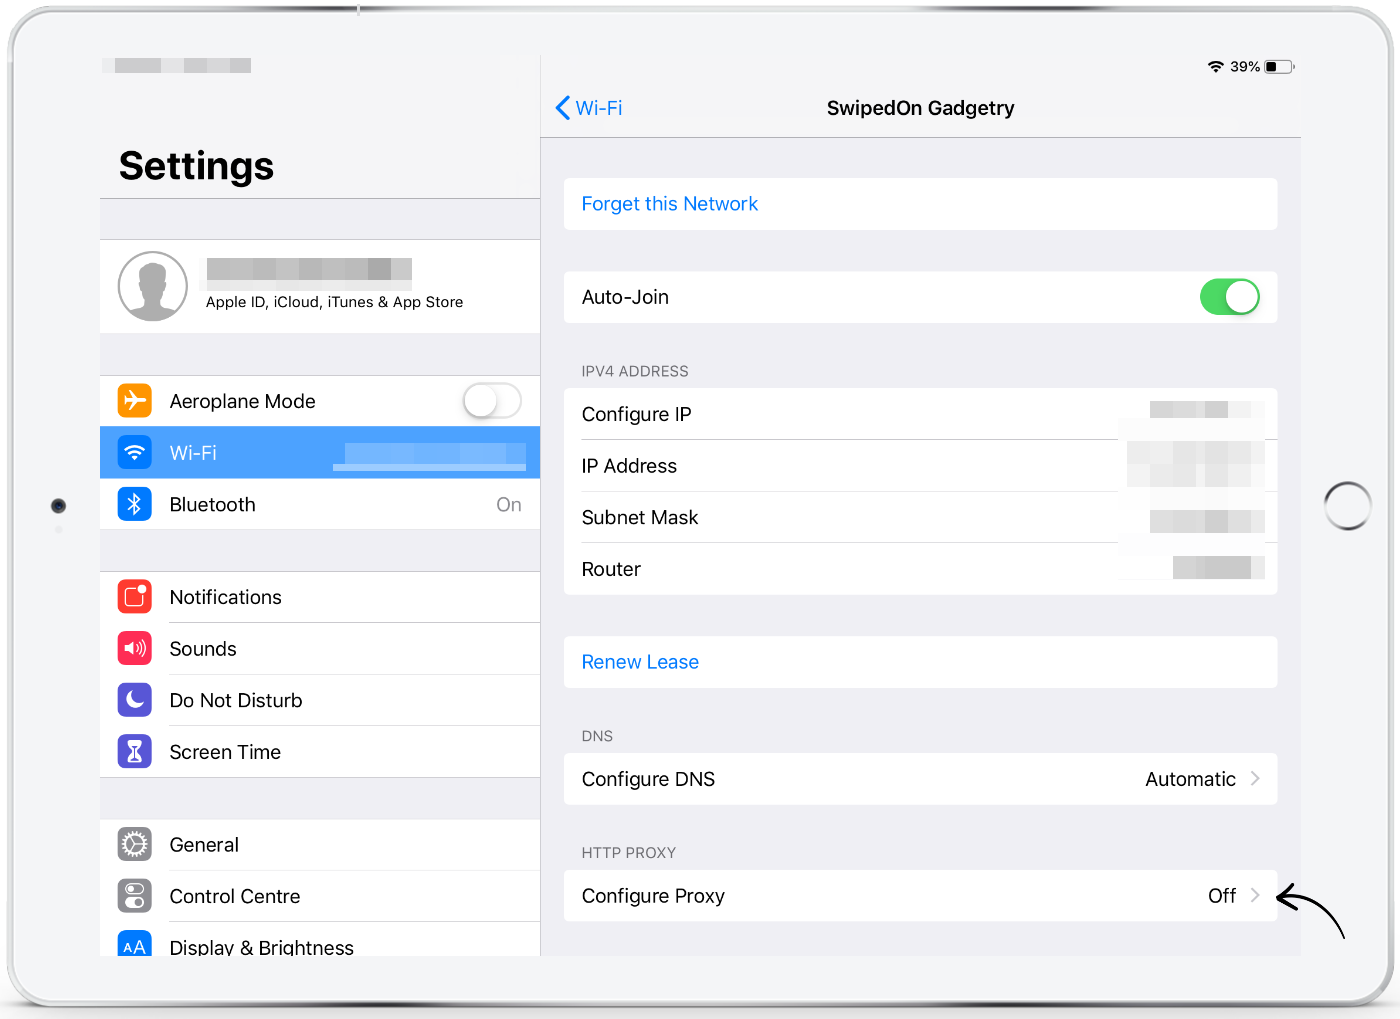Tap the SwipedOn Gadgetry title
1400x1019 pixels.
pos(921,108)
